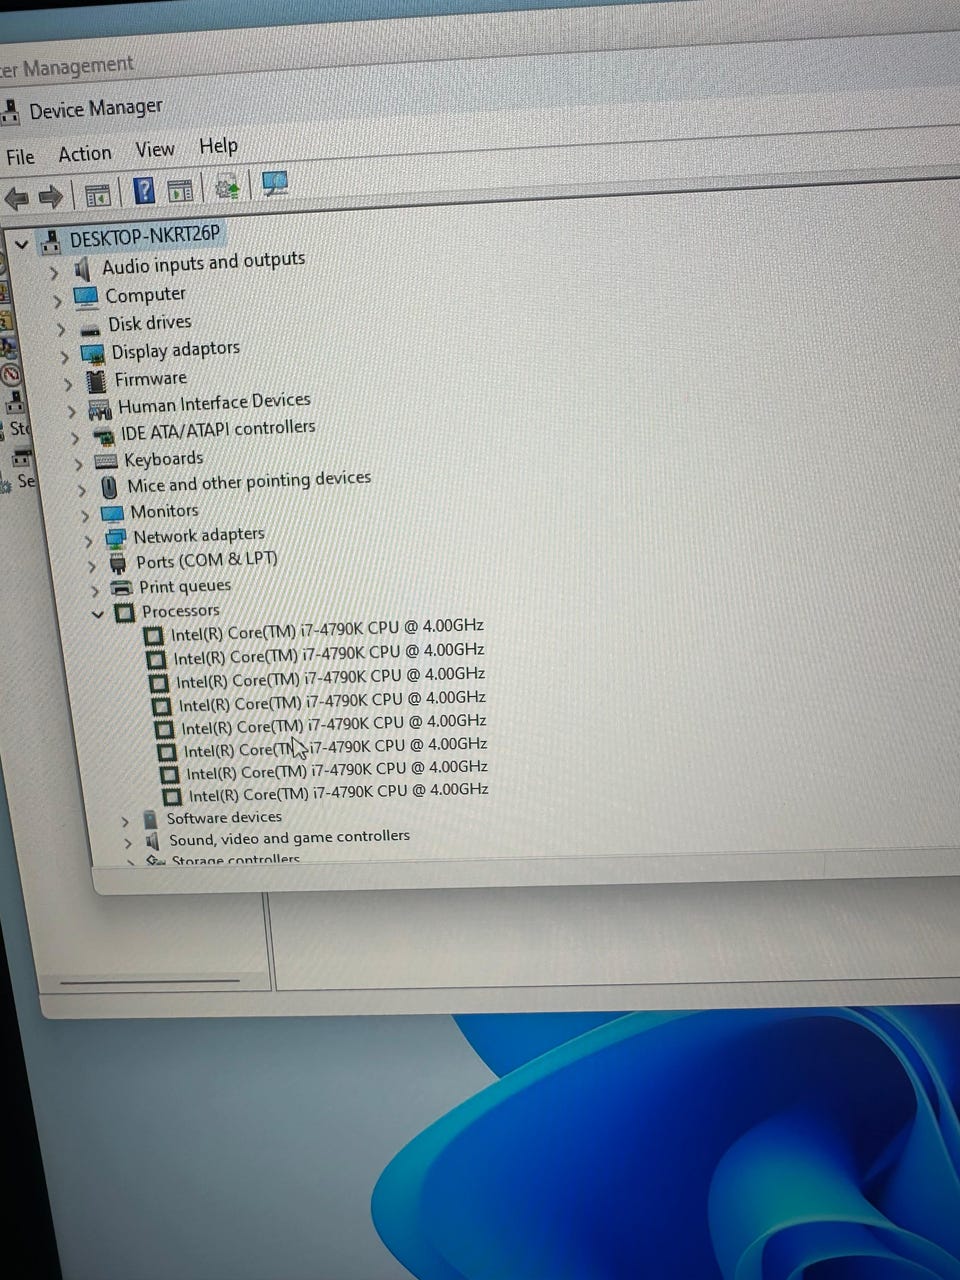960x1280 pixels.
Task: Collapse the DESKTOP-NKRT26P root node
Action: (21, 243)
